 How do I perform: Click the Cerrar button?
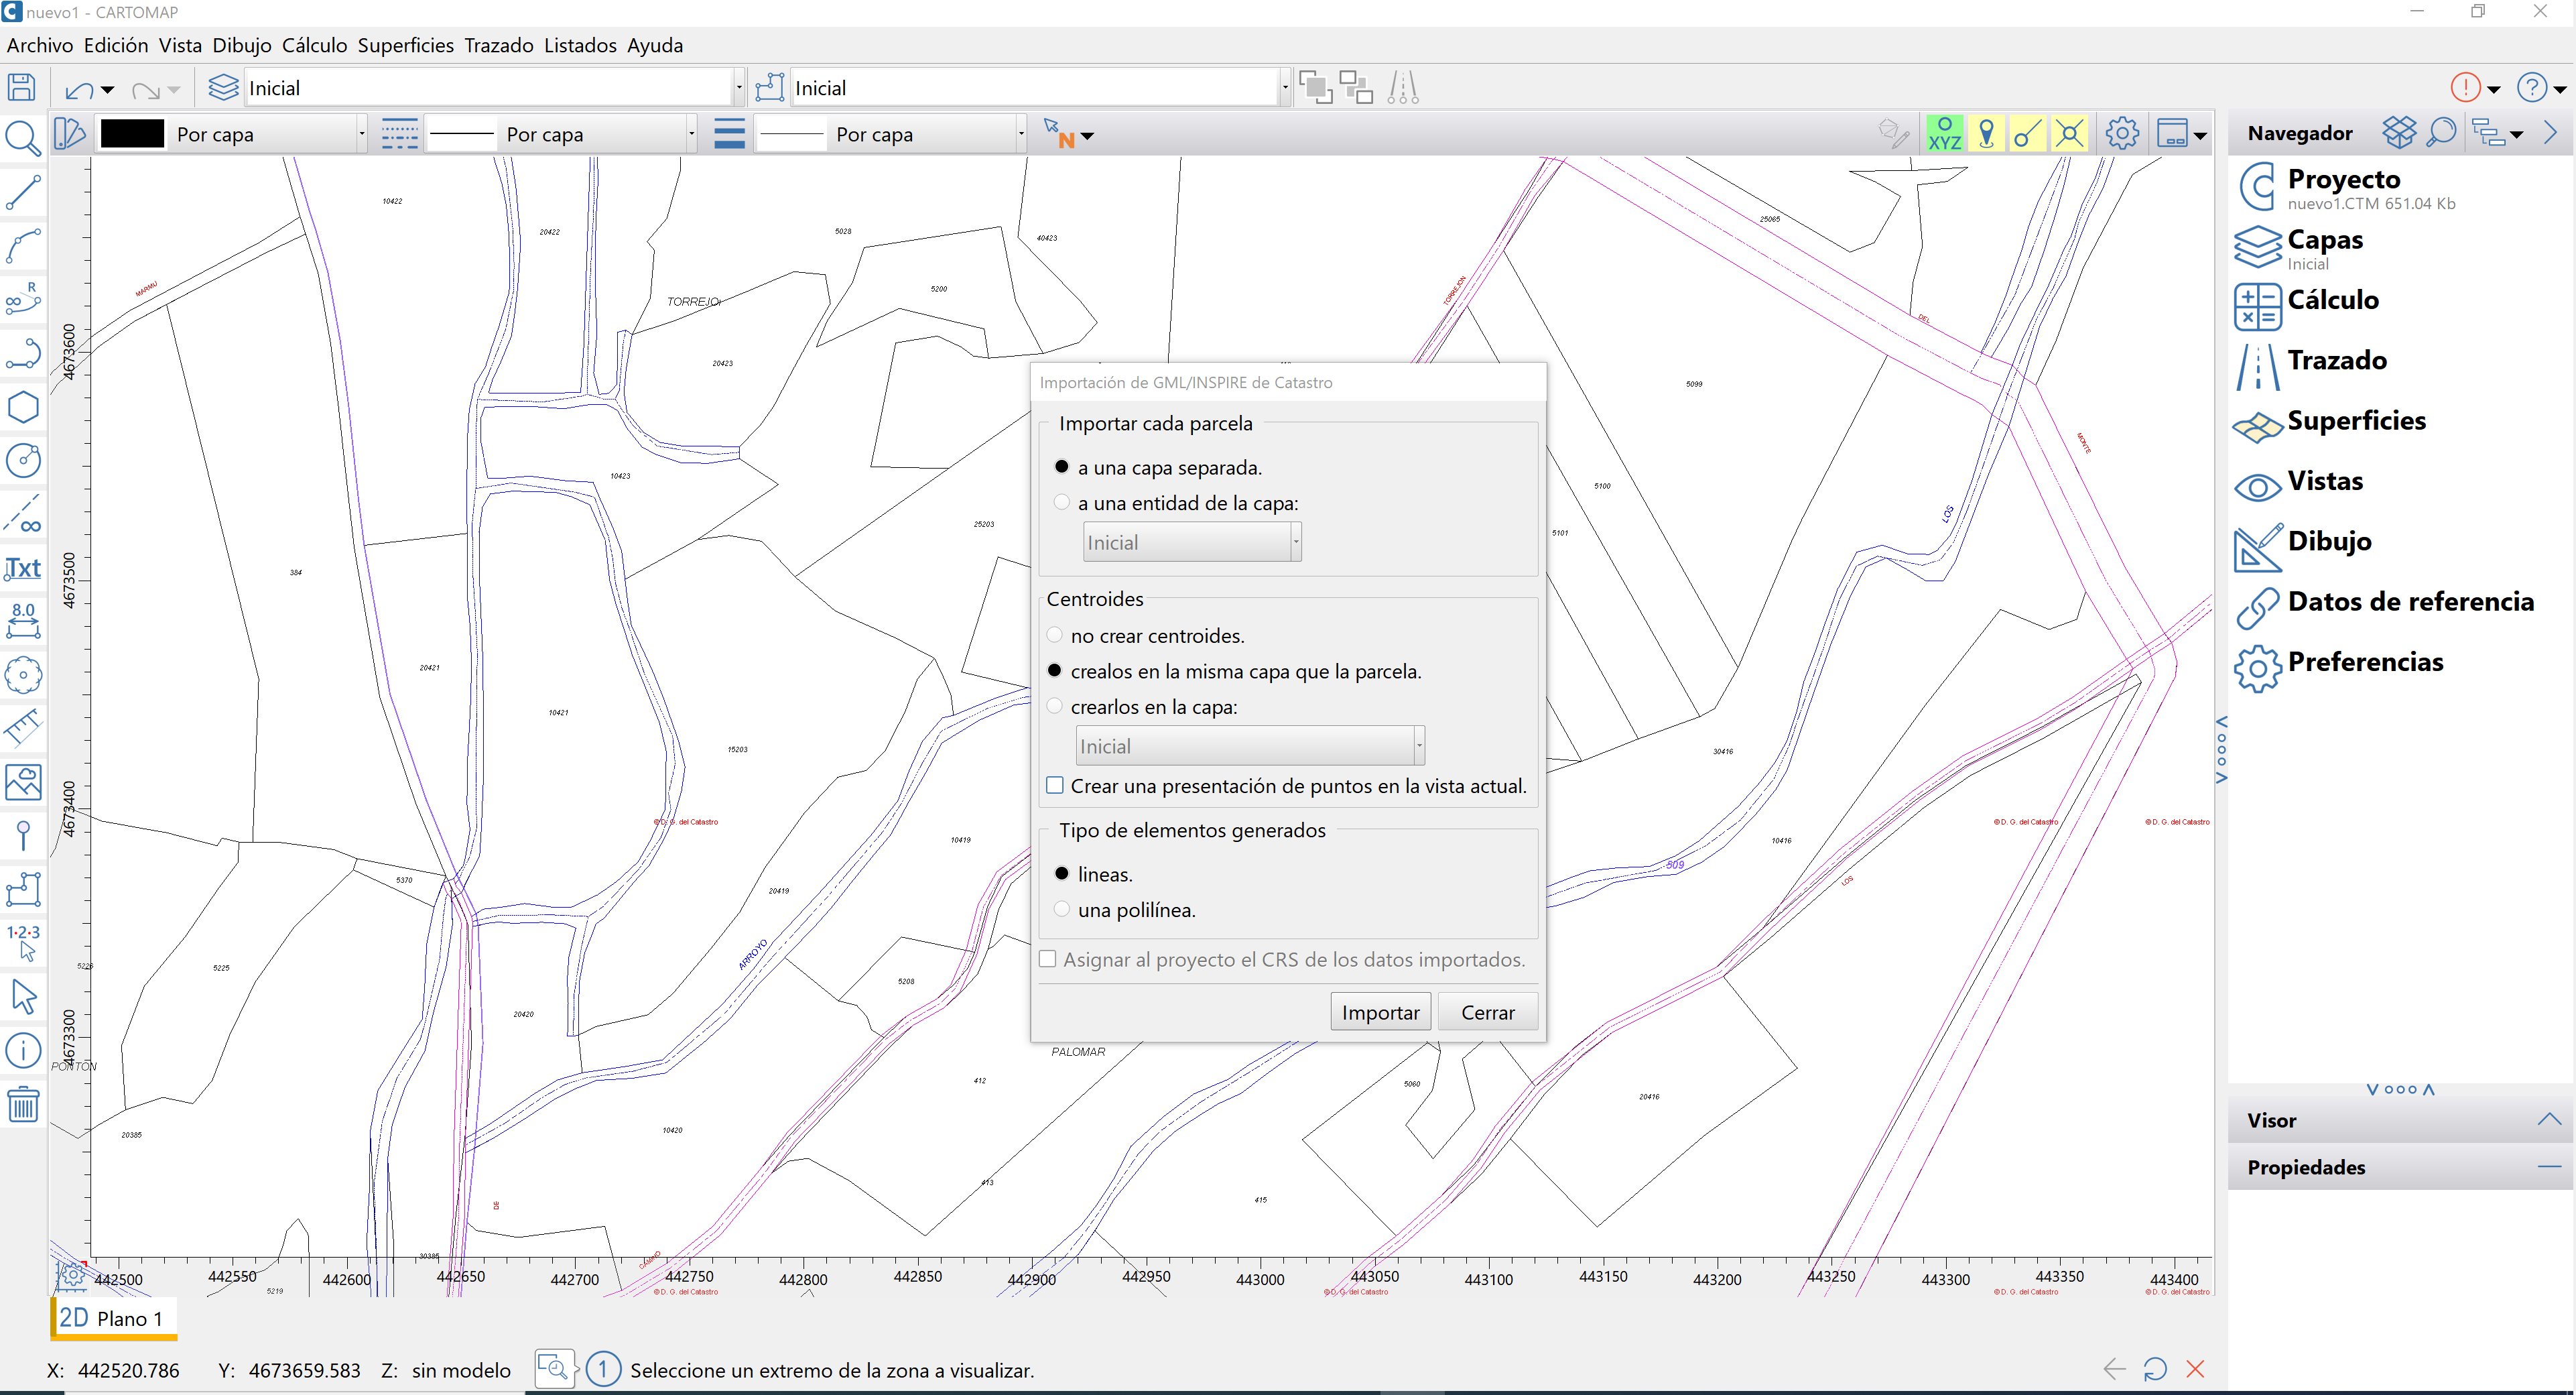point(1487,1012)
